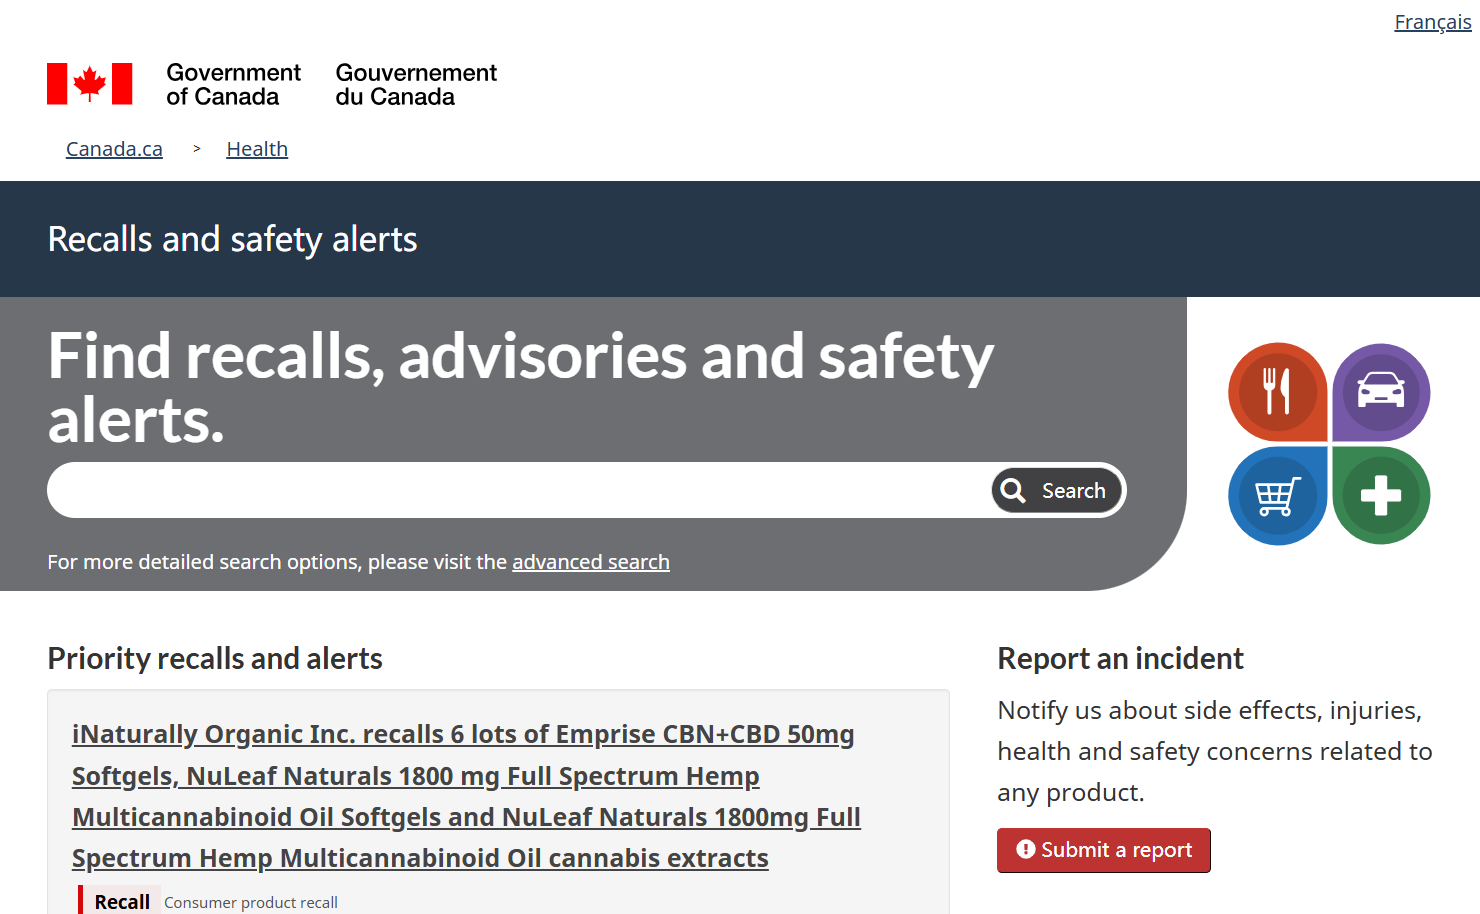Click the magnifying glass in Search button
The width and height of the screenshot is (1480, 914).
point(1013,491)
